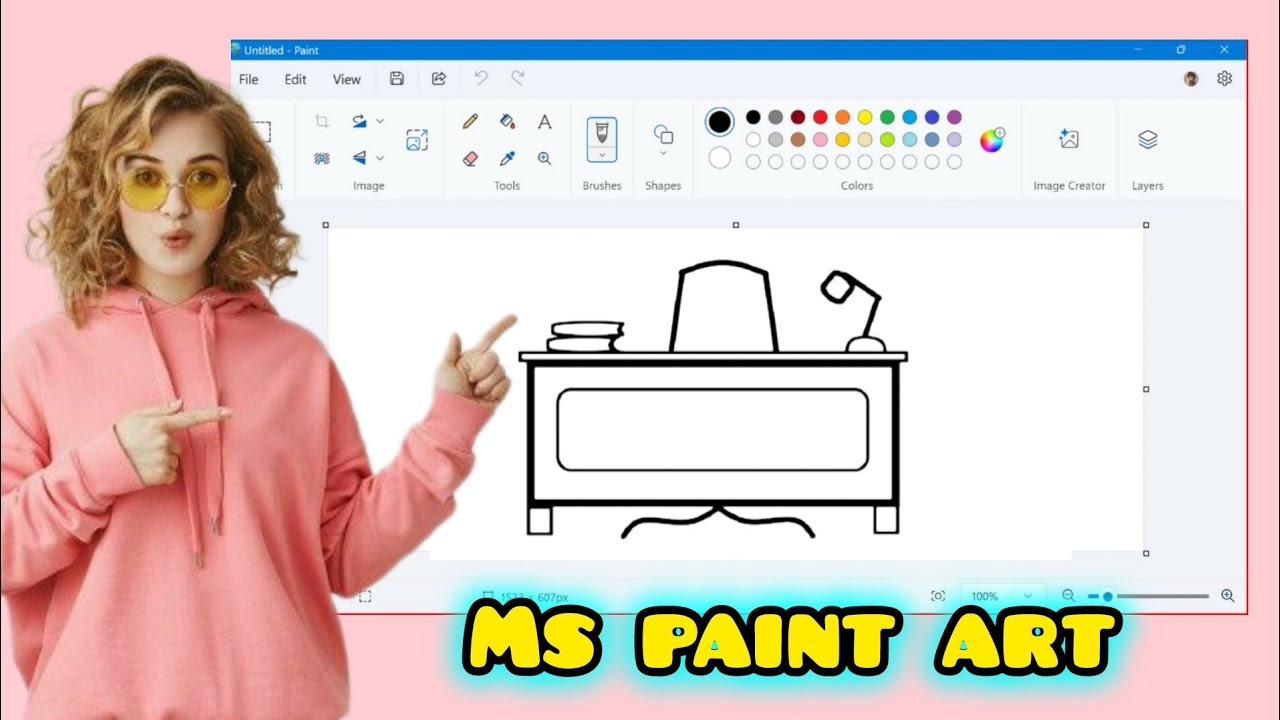Click the Redo arrow
This screenshot has height=720, width=1280.
(x=518, y=78)
